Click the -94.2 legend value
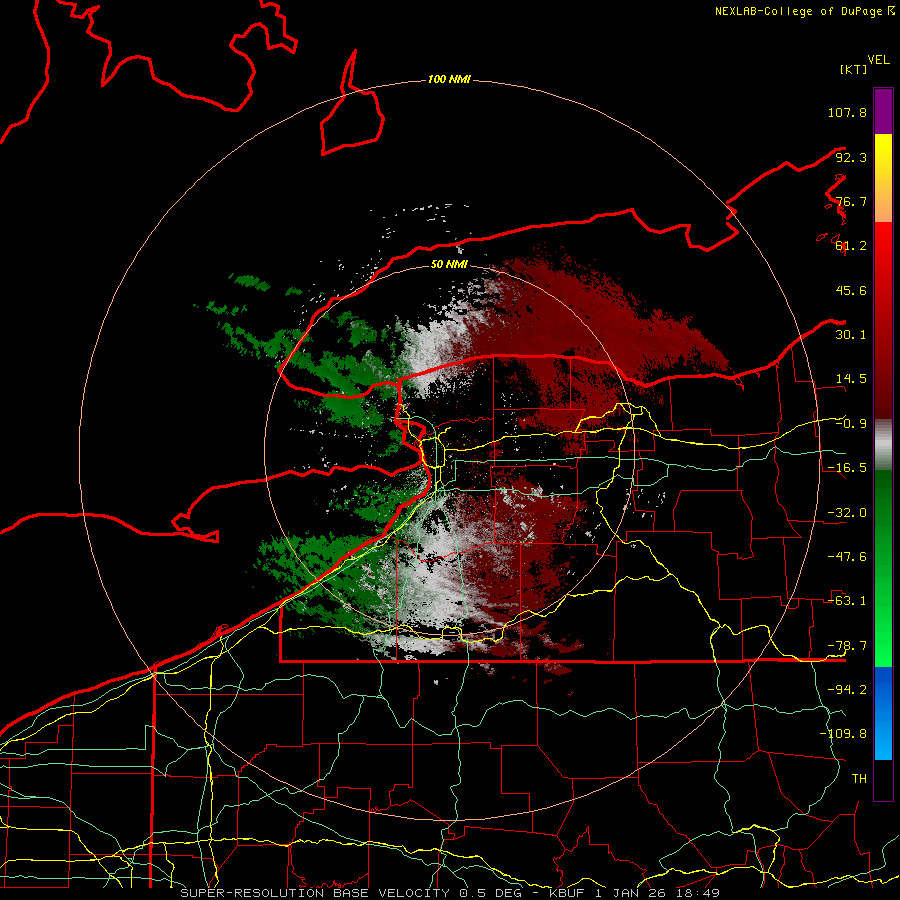 (847, 690)
